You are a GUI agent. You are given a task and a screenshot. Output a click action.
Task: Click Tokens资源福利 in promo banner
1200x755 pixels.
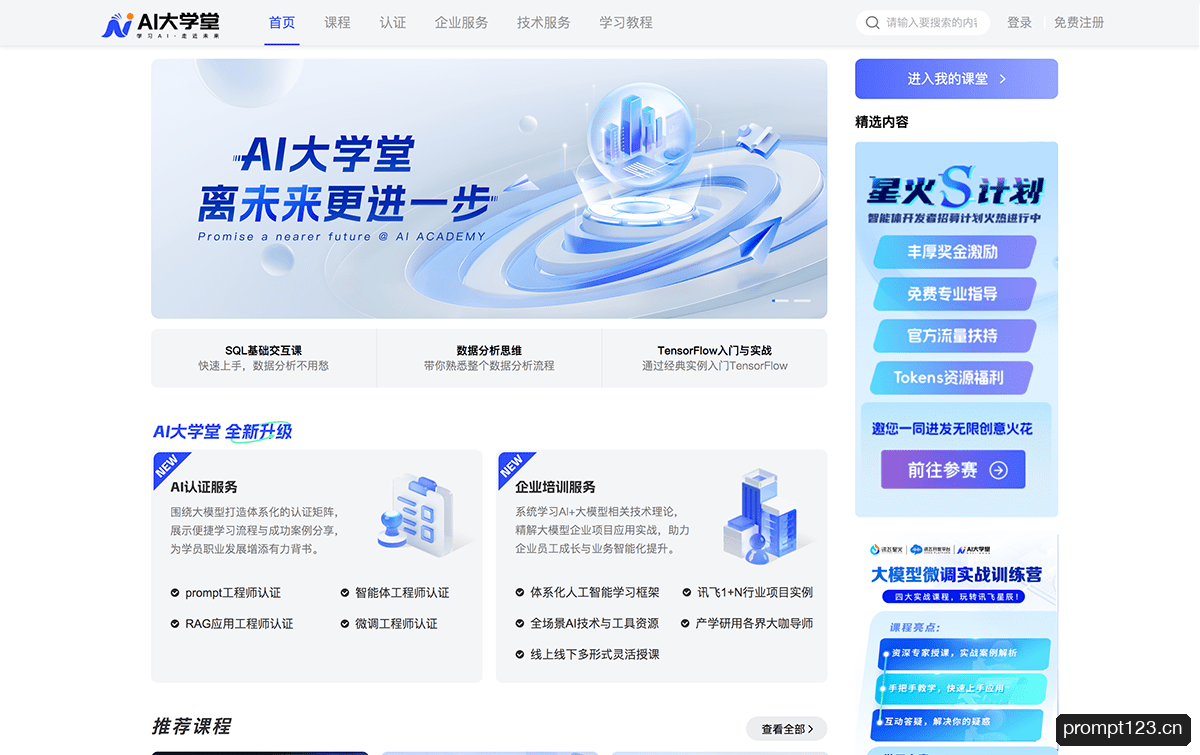click(949, 378)
